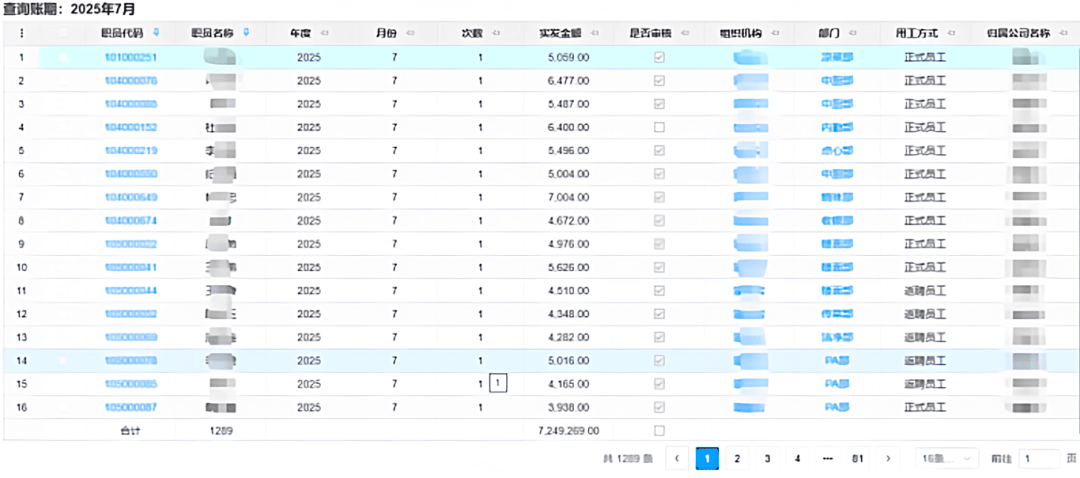Go to page 2 in pagination
Screen dimensions: 1080x478
click(737, 458)
